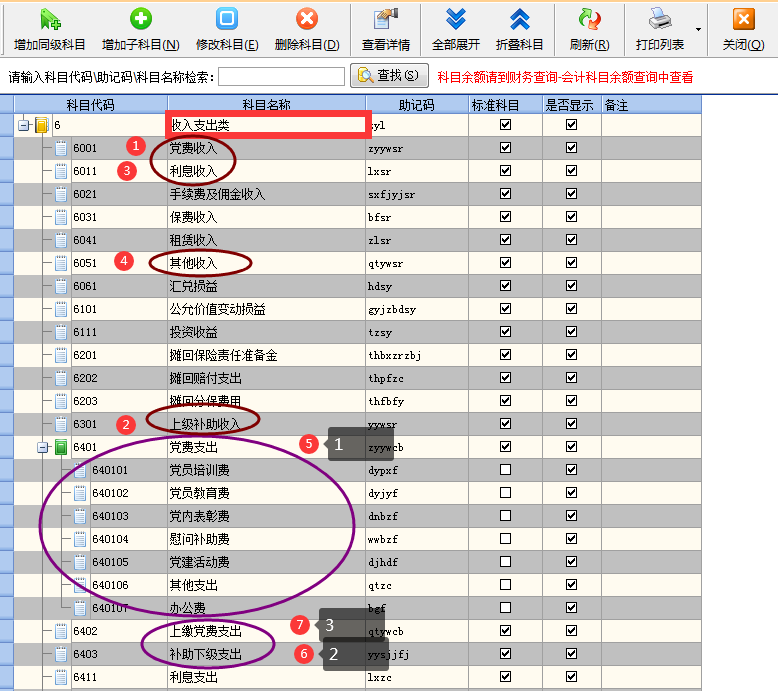Click the document icon of row 6051
This screenshot has width=778, height=691.
click(61, 263)
